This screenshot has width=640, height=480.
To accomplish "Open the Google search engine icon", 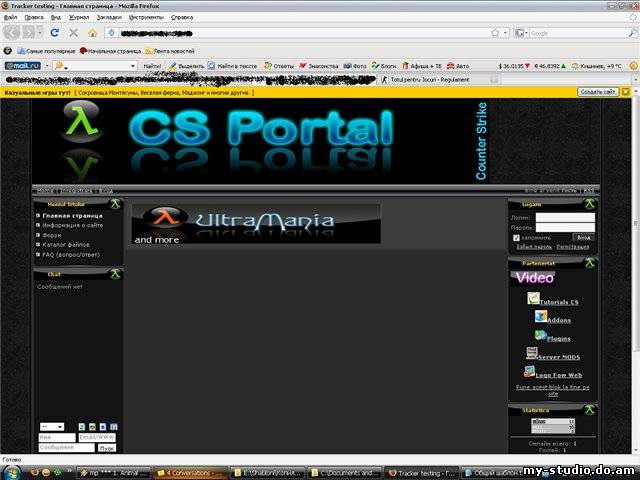I will 519,33.
